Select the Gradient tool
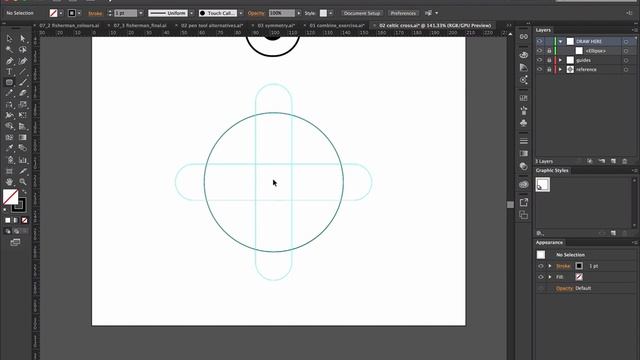The height and width of the screenshot is (360, 640). [x=23, y=138]
